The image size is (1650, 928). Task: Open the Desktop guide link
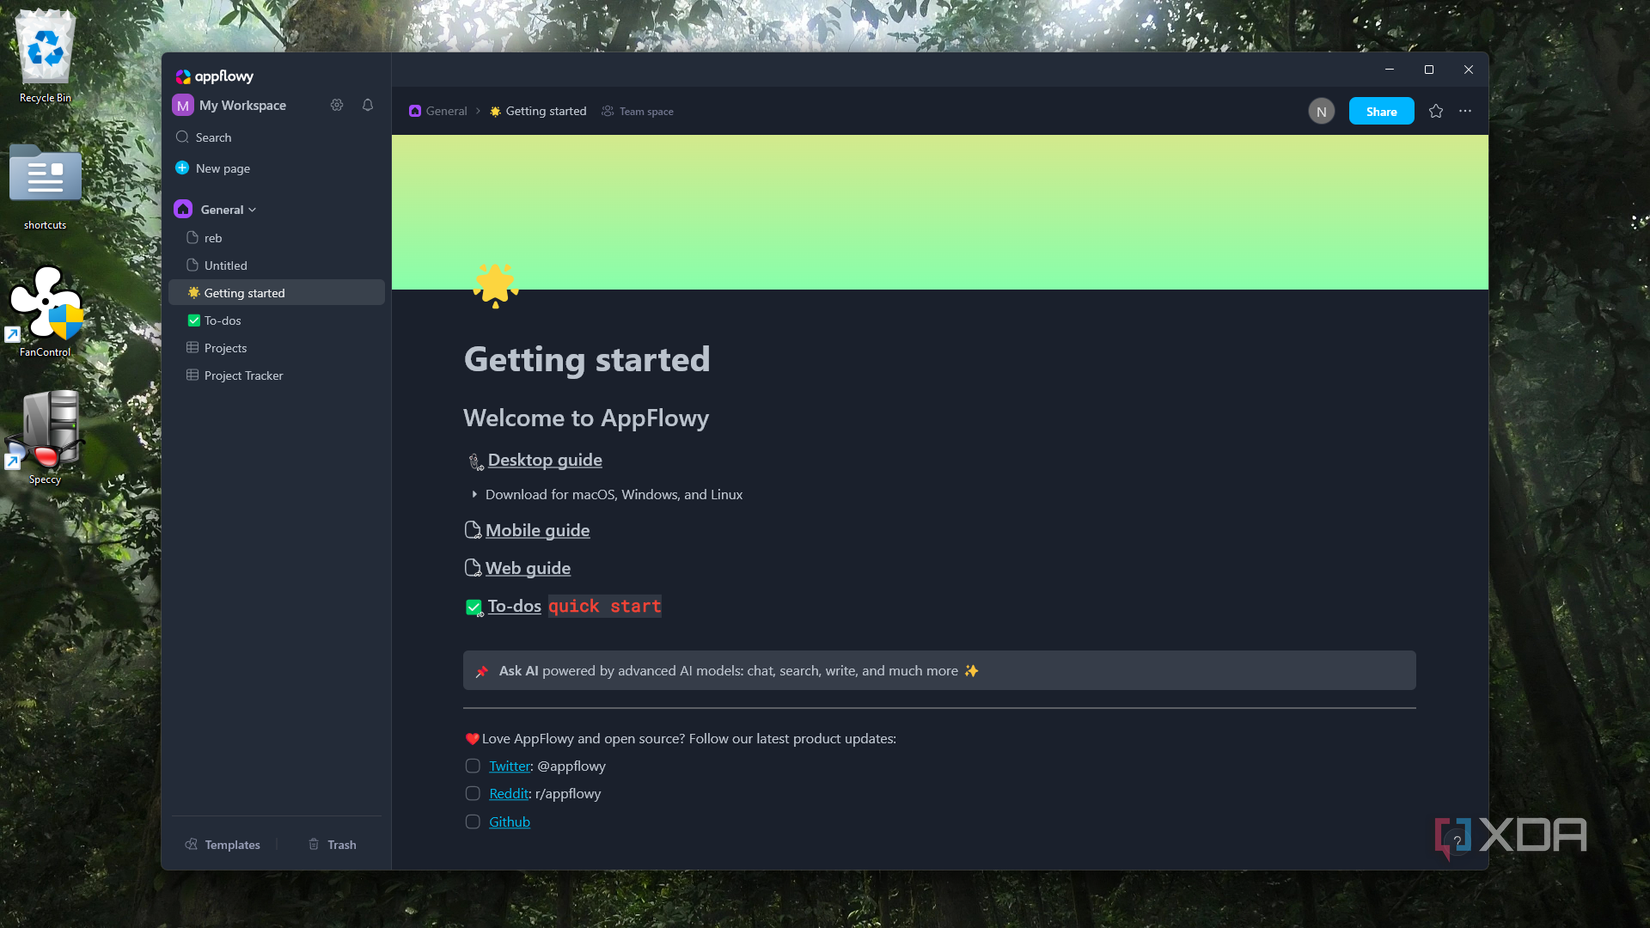(545, 460)
